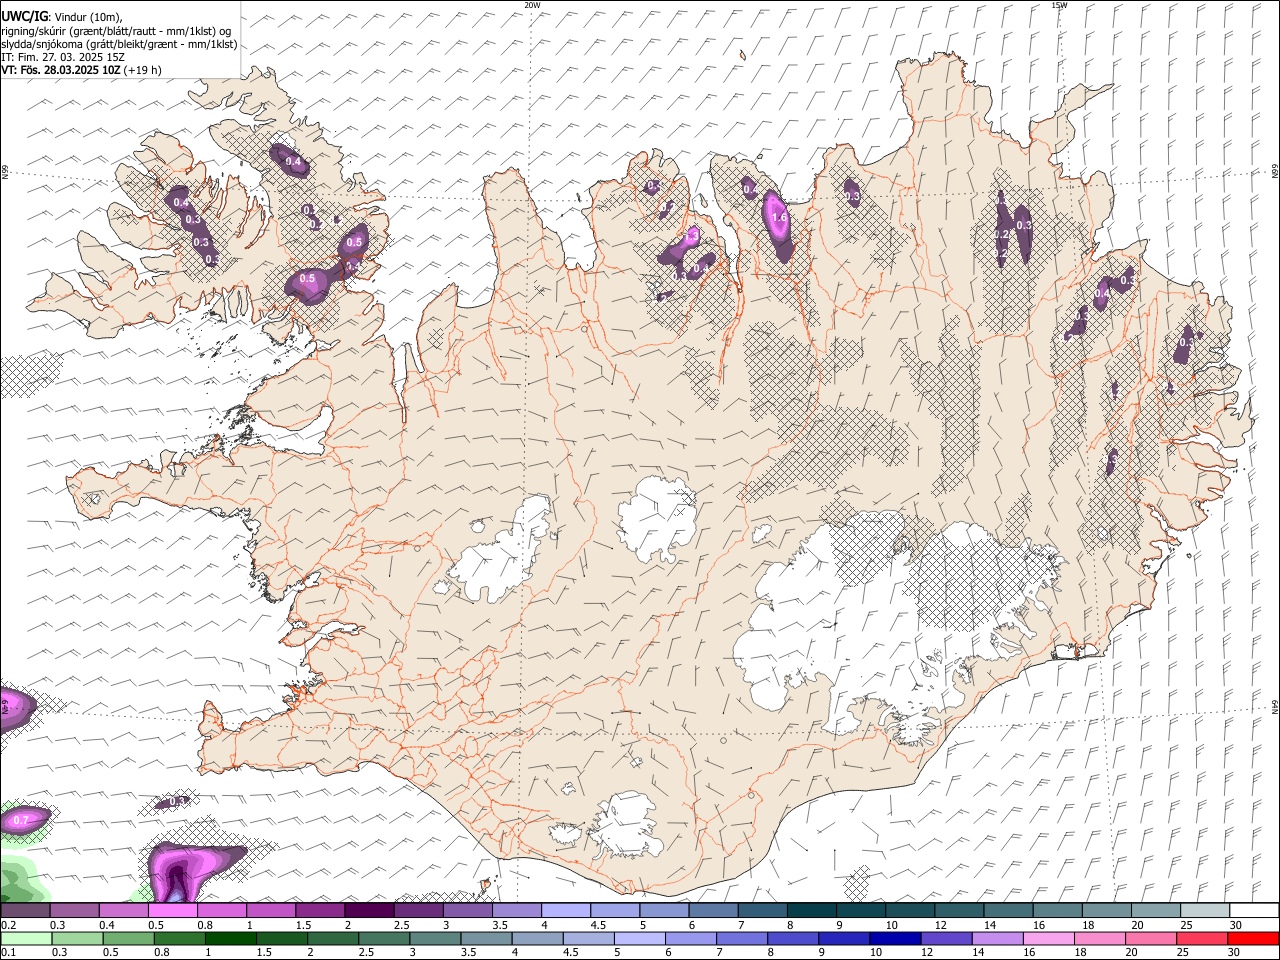Image resolution: width=1280 pixels, height=960 pixels.
Task: Select the 0.5–0.8 green rain scale swatch
Action: click(128, 938)
